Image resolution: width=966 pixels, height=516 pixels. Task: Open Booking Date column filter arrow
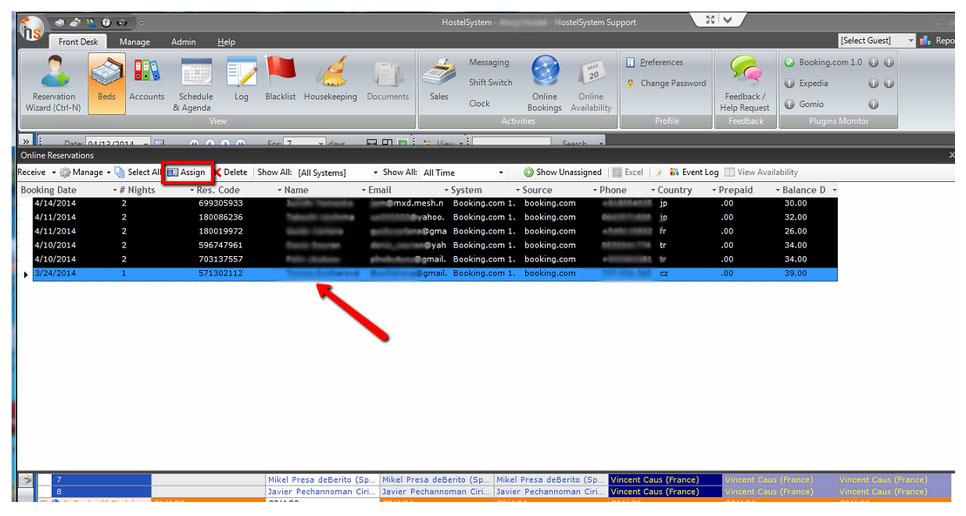(115, 190)
